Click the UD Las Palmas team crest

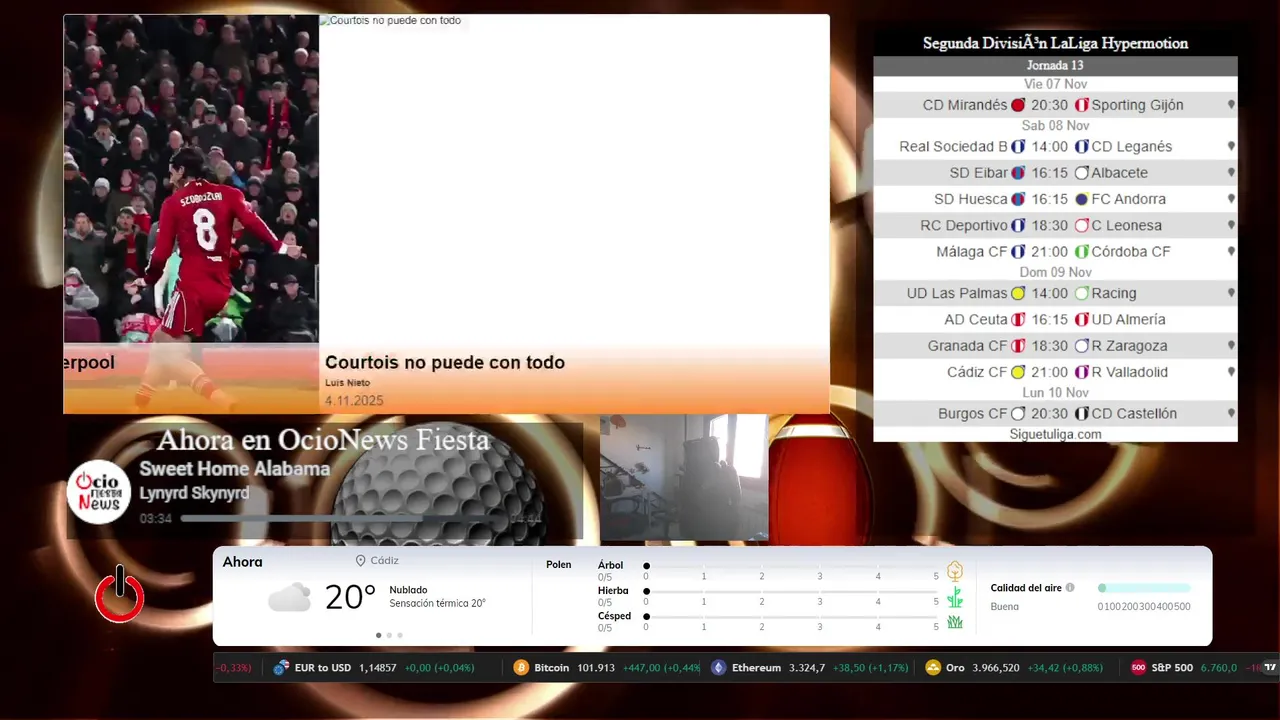point(1018,294)
